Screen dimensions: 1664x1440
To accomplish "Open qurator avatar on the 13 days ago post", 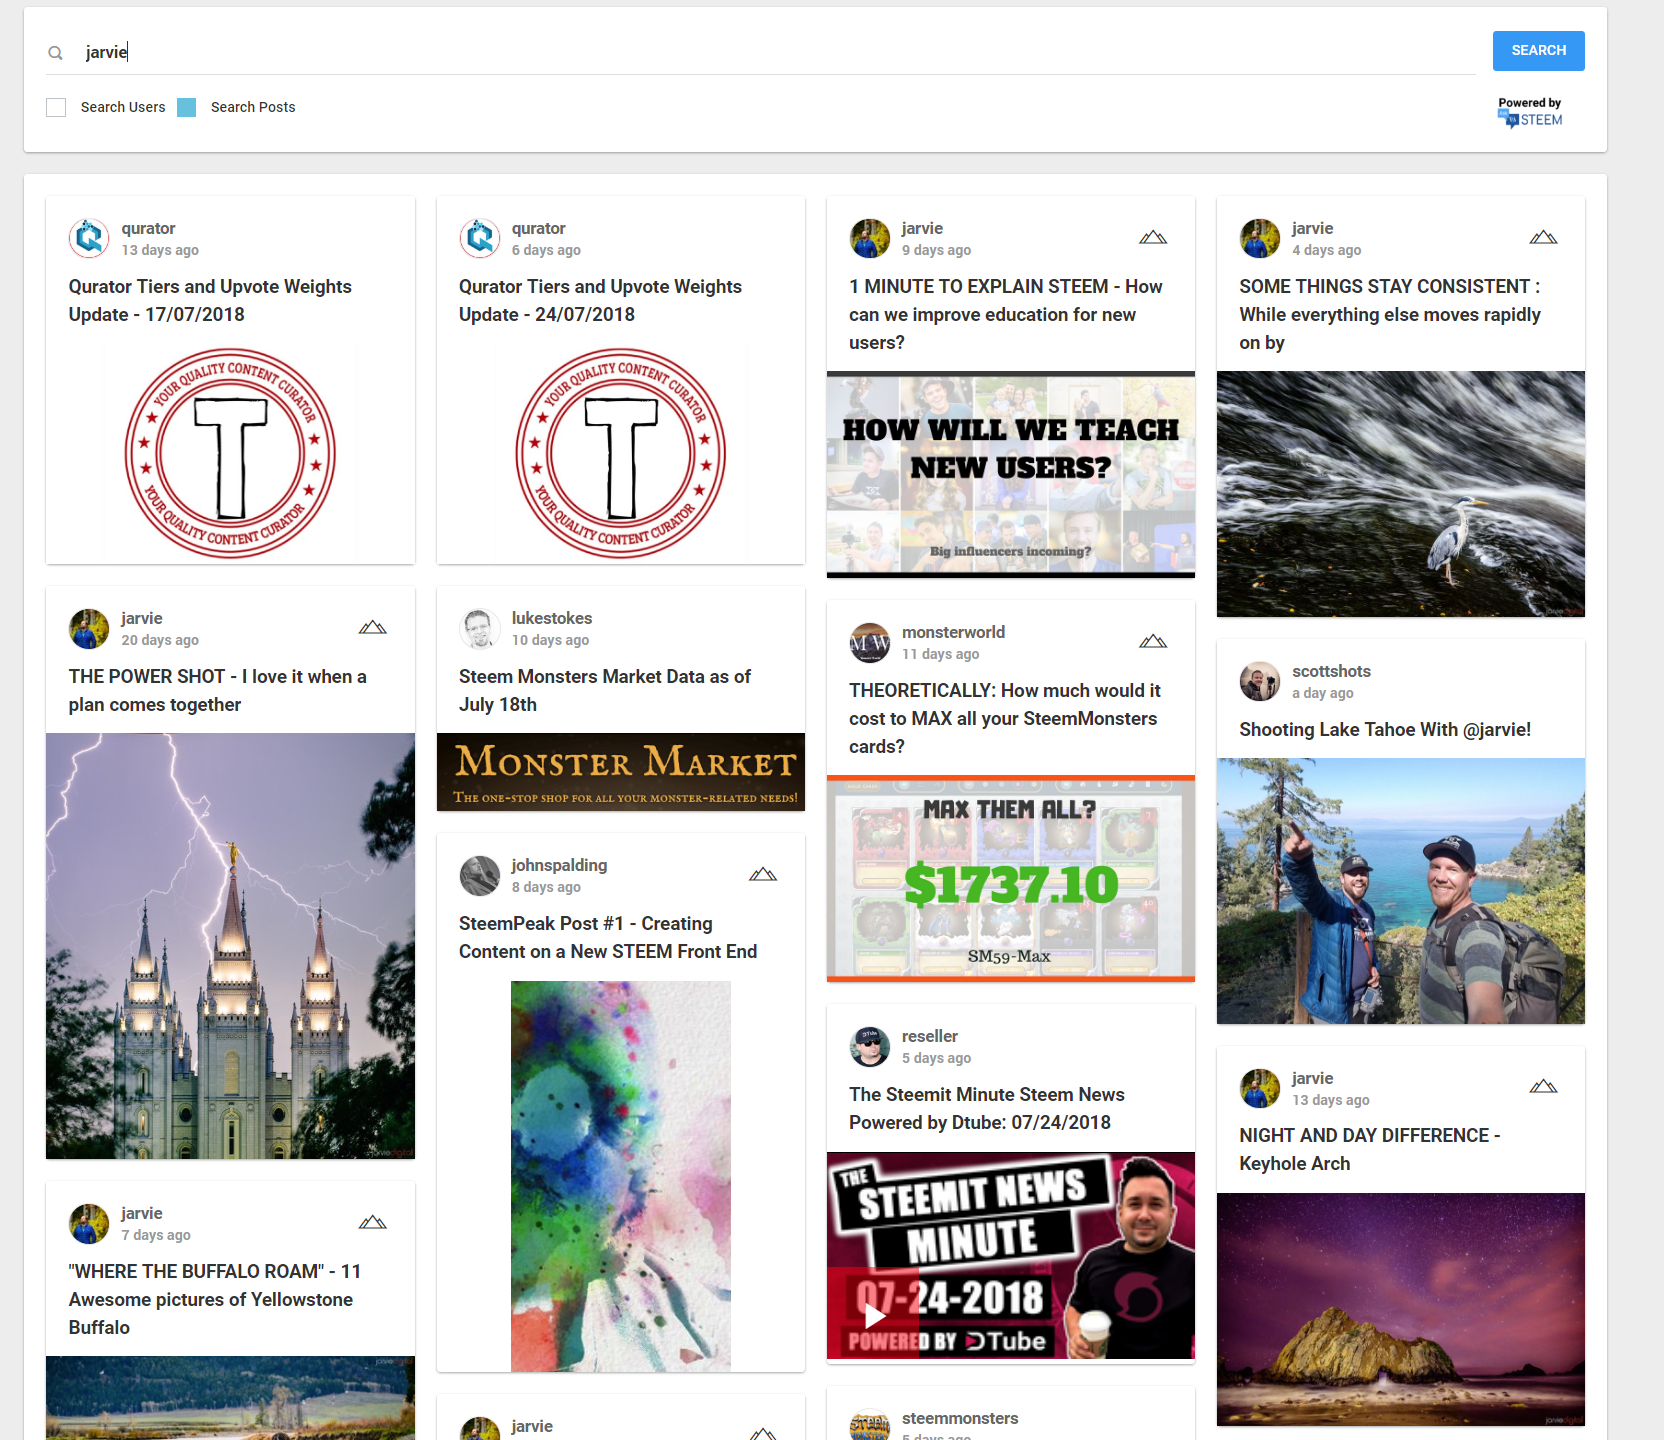I will [89, 238].
